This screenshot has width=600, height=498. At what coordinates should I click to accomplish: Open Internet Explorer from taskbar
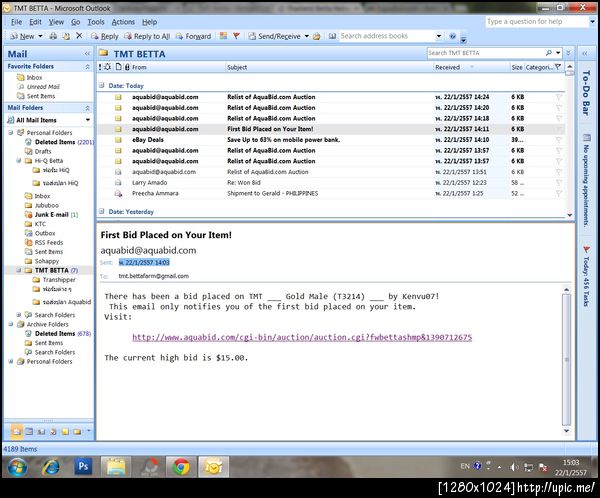(x=51, y=467)
